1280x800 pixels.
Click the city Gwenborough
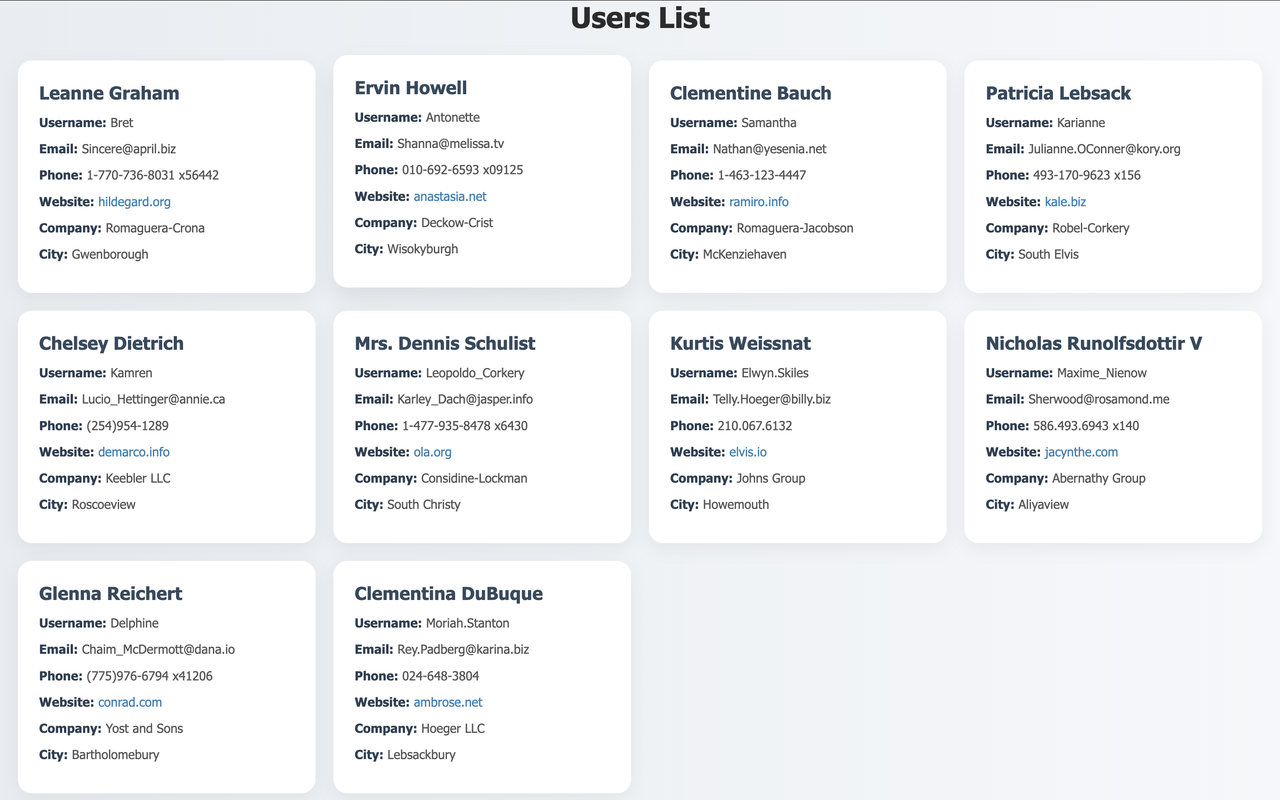110,254
